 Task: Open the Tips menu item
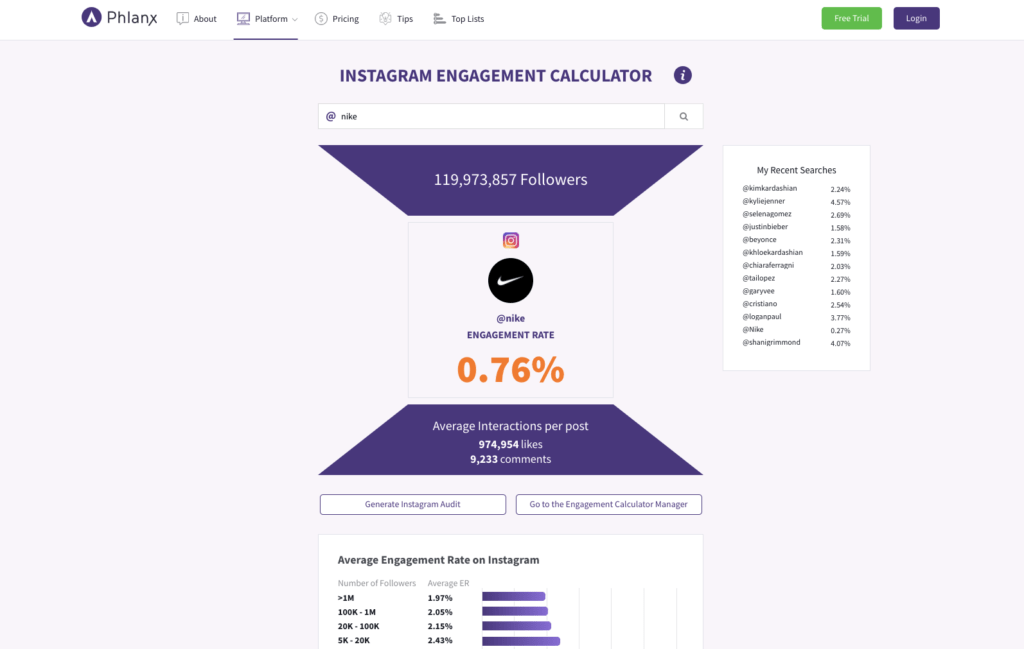[396, 18]
